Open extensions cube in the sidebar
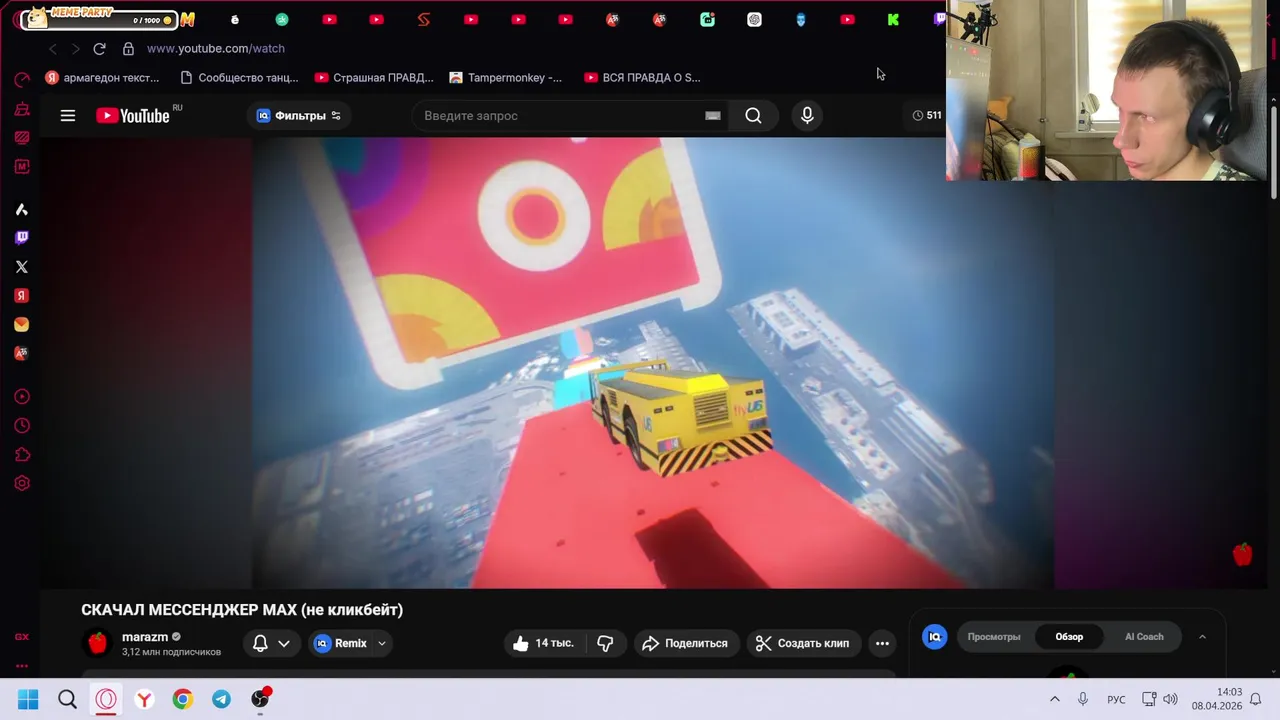 point(22,455)
